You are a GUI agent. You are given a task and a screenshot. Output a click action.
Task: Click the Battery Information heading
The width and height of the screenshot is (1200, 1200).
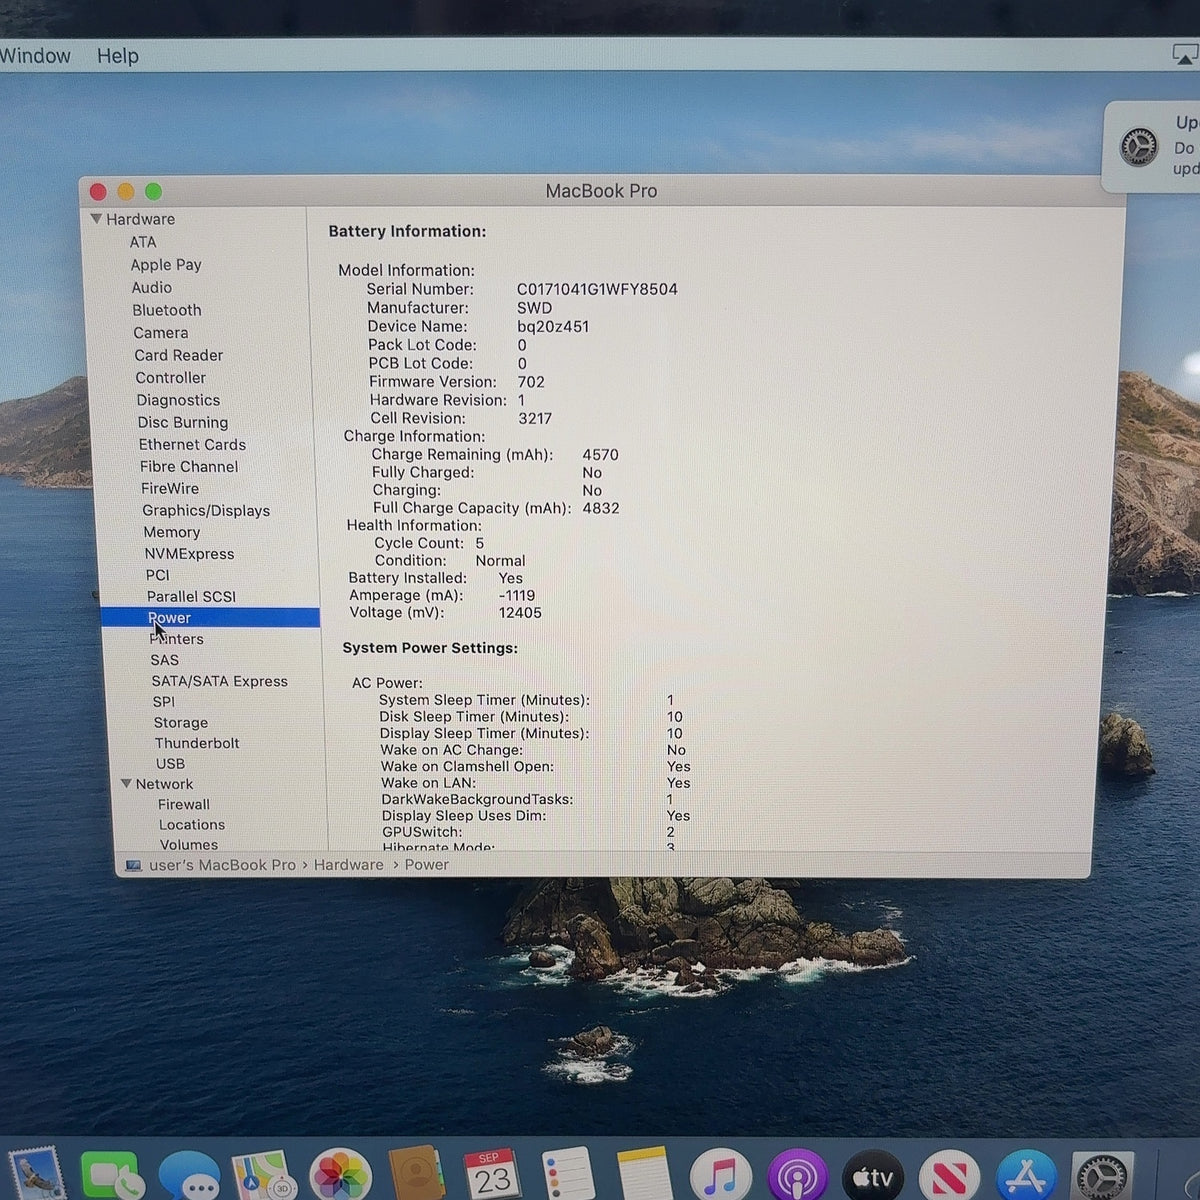click(407, 232)
